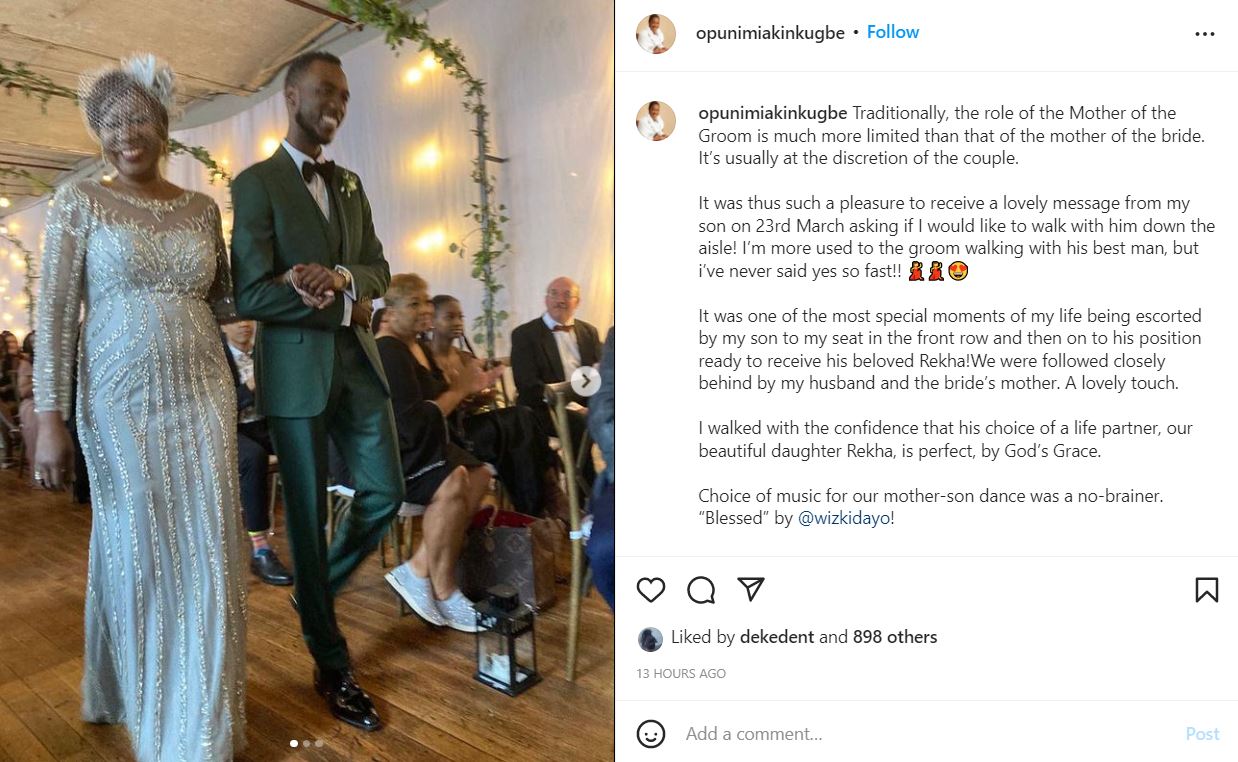This screenshot has width=1238, height=762.
Task: Open username link in caption
Action: click(773, 113)
